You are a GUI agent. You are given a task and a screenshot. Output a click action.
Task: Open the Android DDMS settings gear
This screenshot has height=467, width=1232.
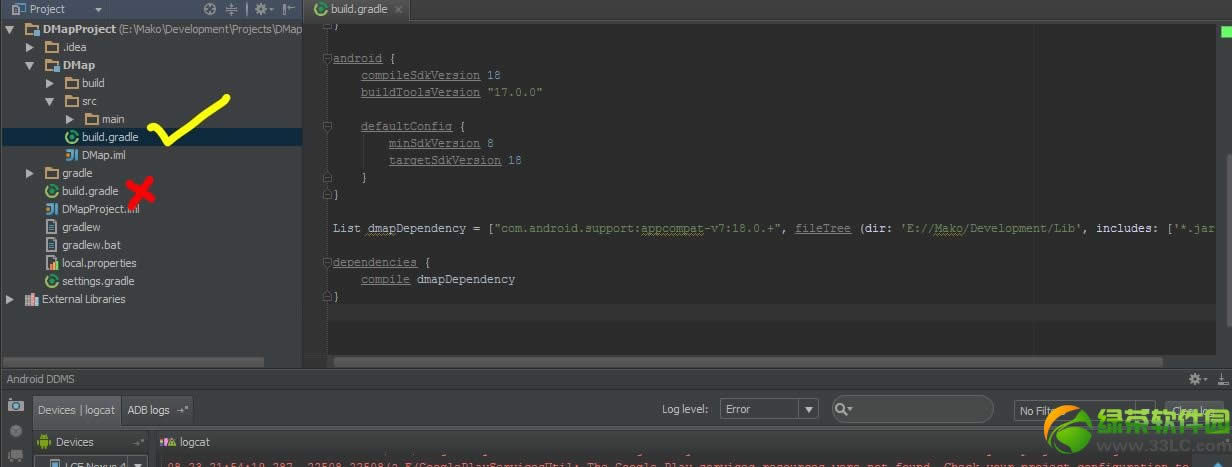pos(1194,379)
